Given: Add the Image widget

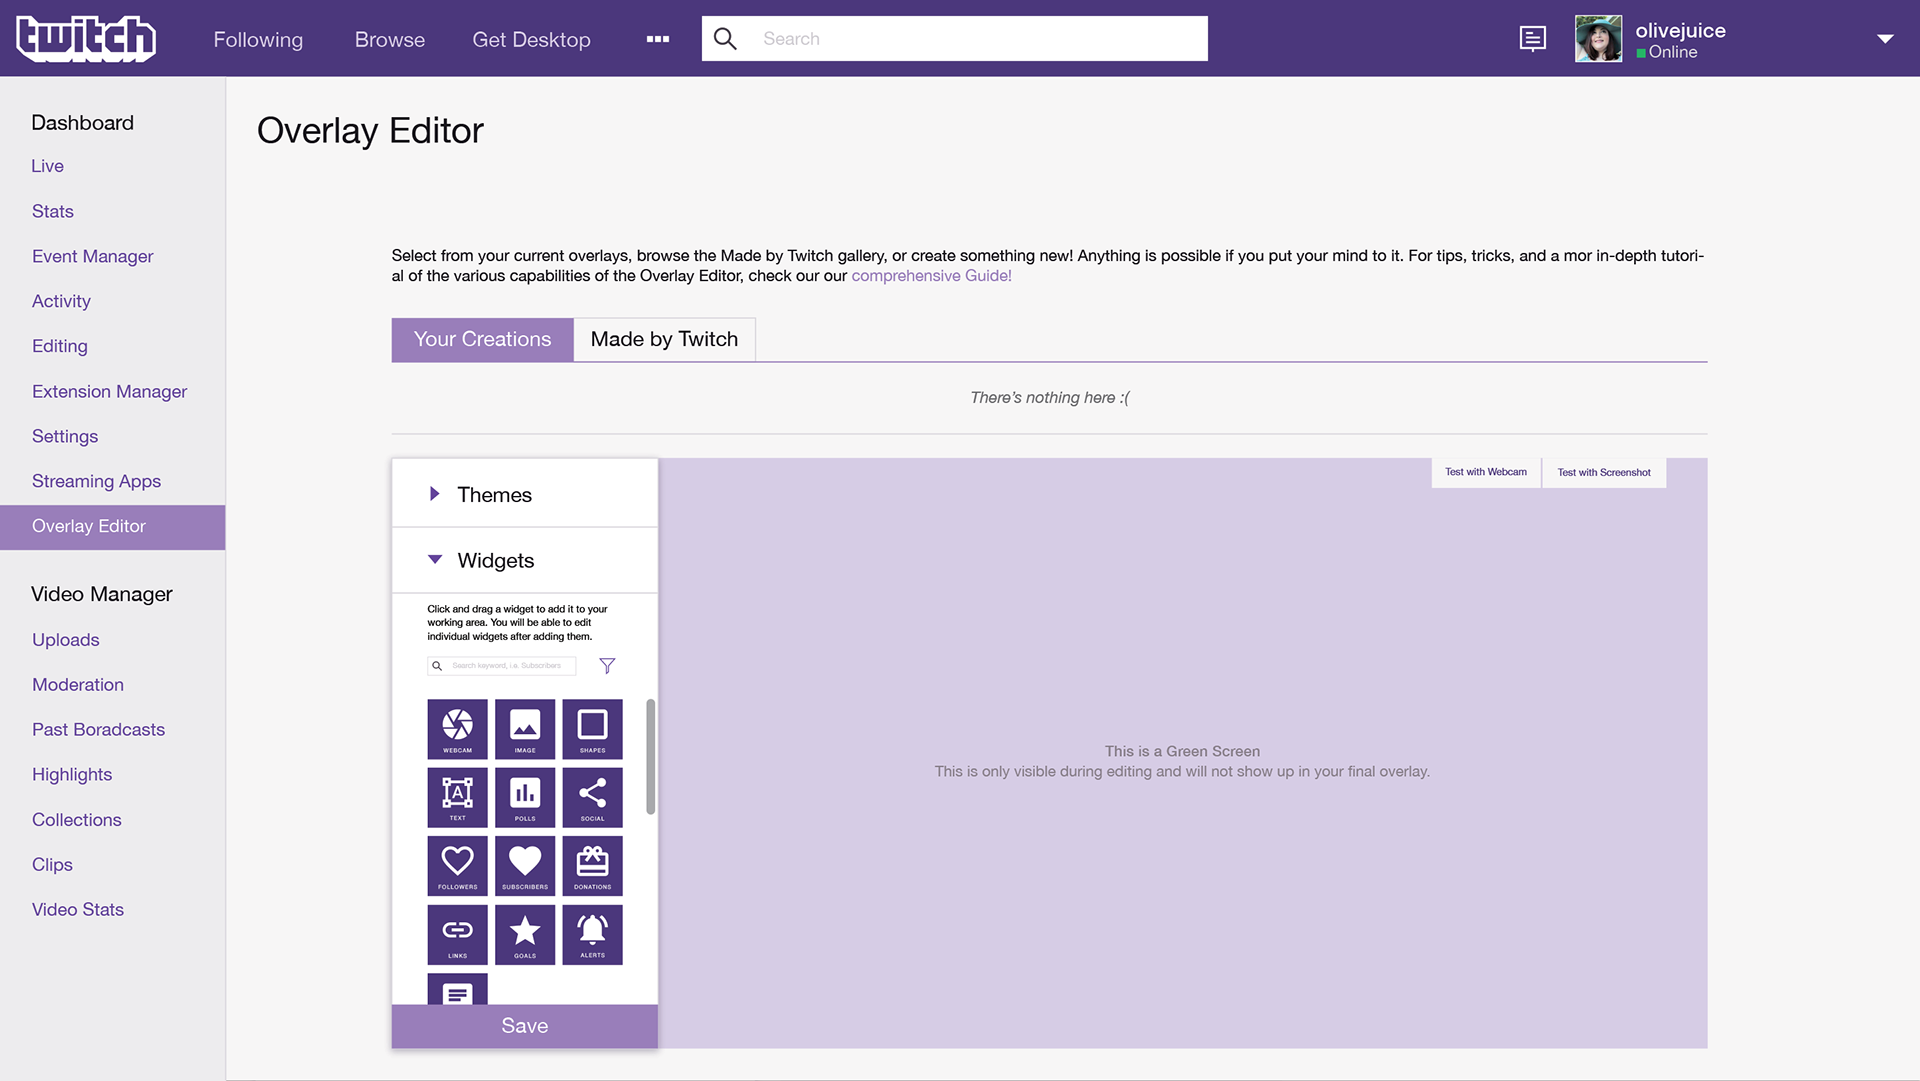Looking at the screenshot, I should 525,729.
